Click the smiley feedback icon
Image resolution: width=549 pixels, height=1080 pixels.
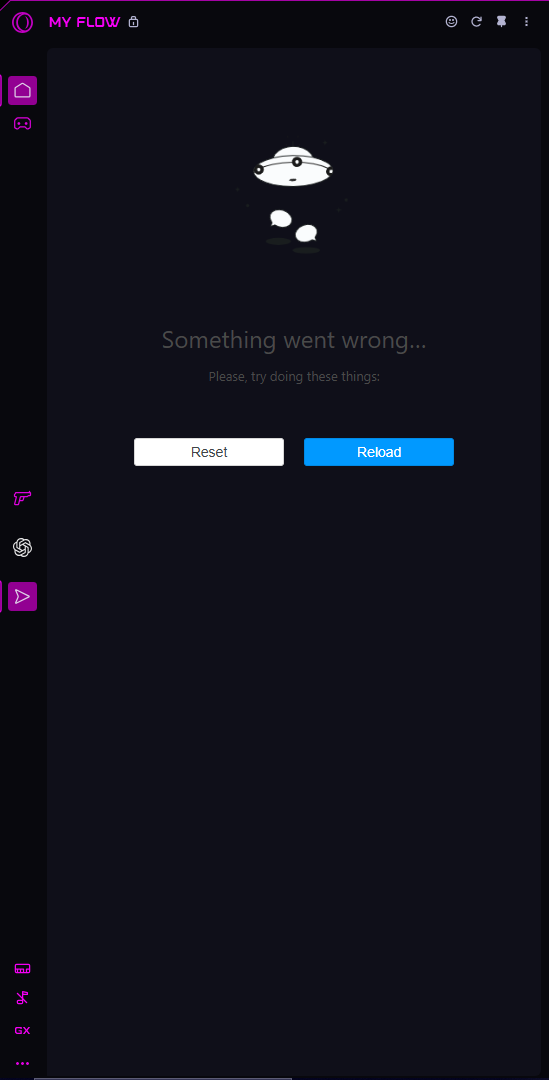click(451, 21)
